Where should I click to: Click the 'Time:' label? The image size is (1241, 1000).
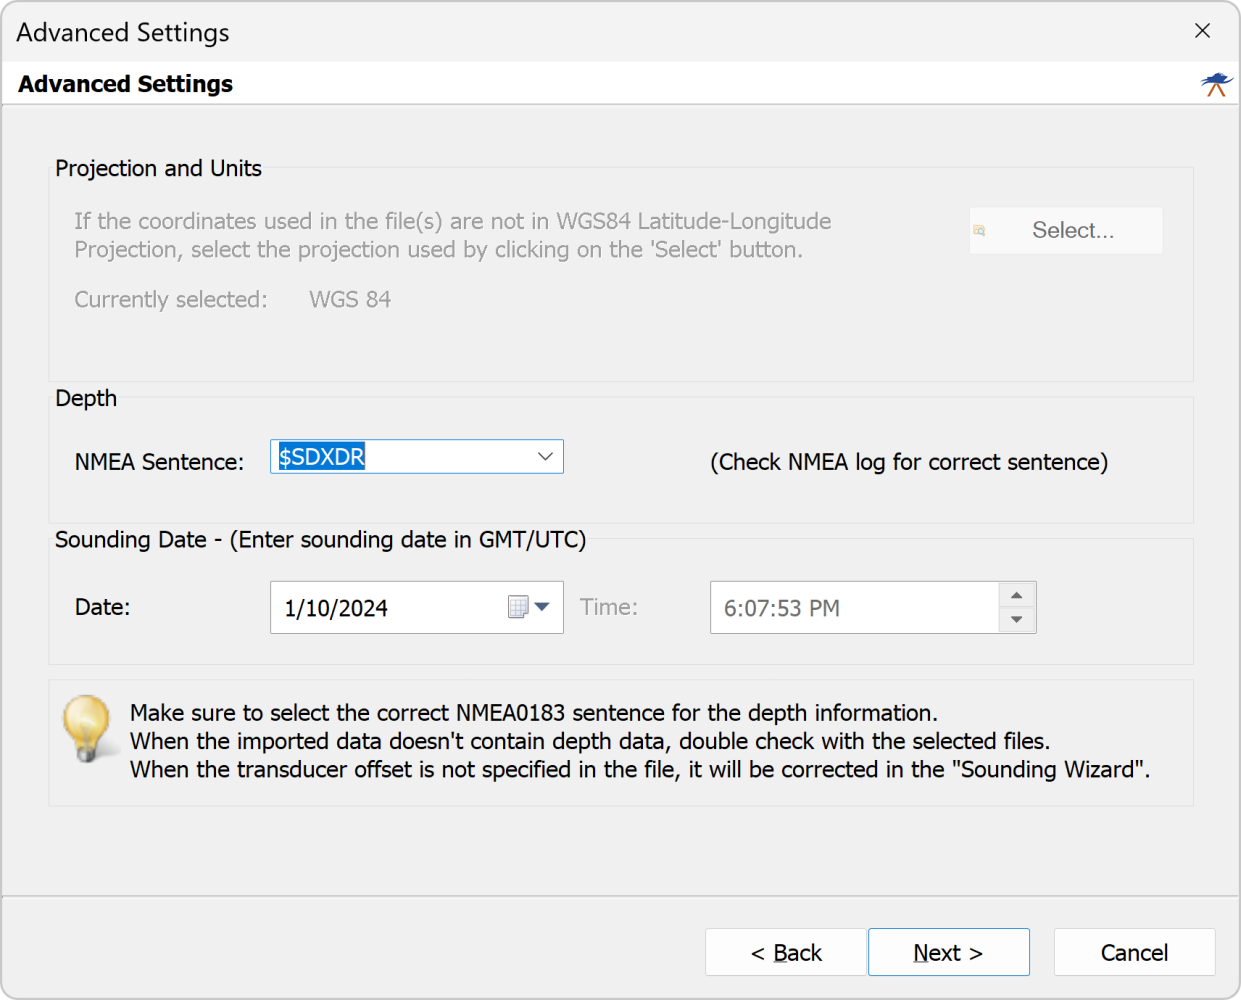(x=609, y=607)
